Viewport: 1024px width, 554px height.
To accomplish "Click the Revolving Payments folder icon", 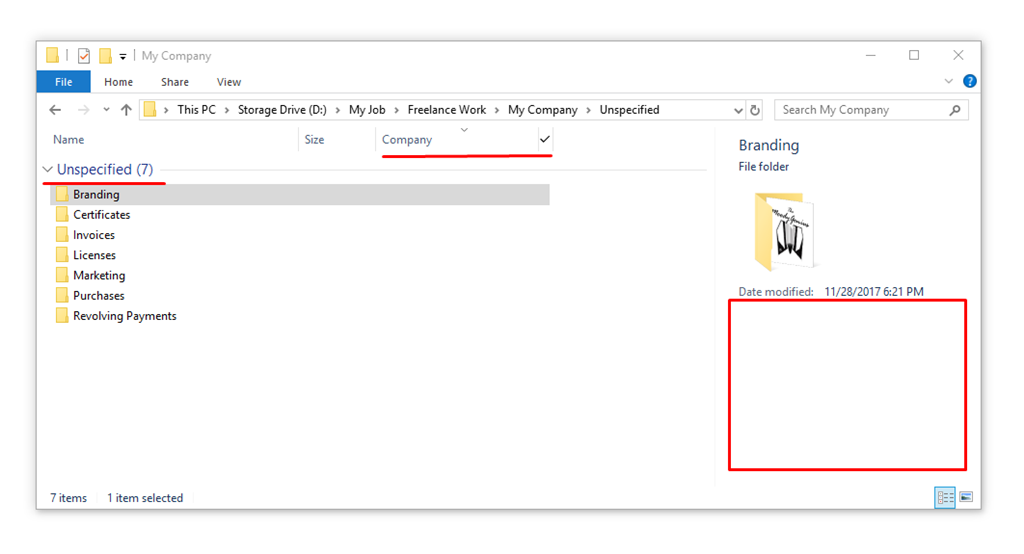I will pyautogui.click(x=62, y=316).
